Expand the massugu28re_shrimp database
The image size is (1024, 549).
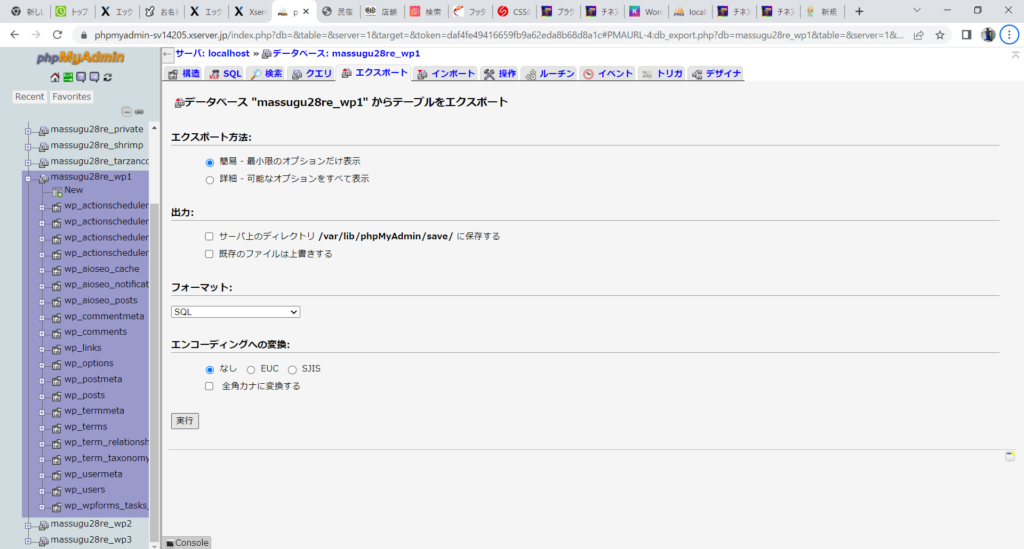coord(28,147)
